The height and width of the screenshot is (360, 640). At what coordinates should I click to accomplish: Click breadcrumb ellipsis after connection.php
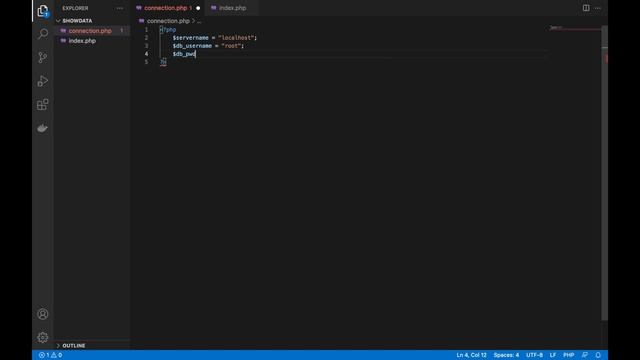click(x=199, y=21)
